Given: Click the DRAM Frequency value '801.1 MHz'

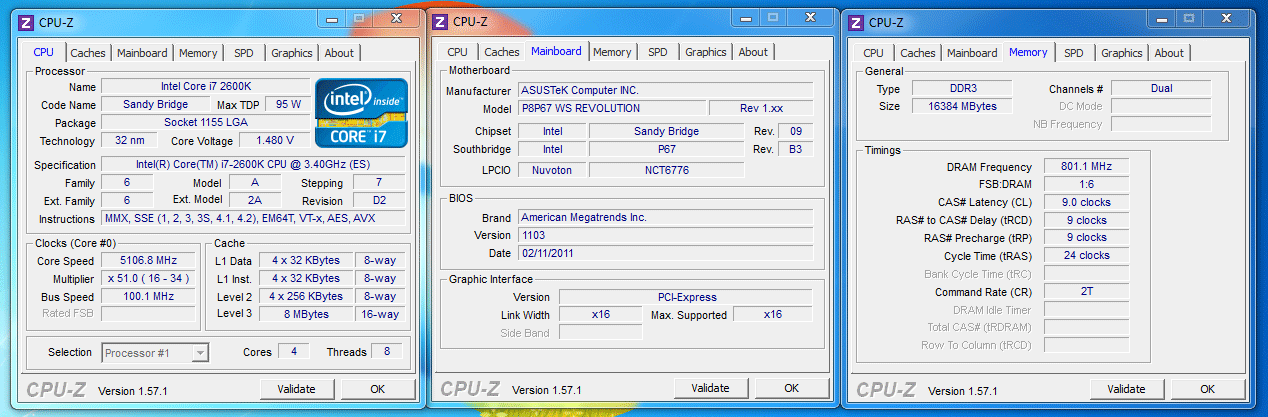Looking at the screenshot, I should point(1087,166).
